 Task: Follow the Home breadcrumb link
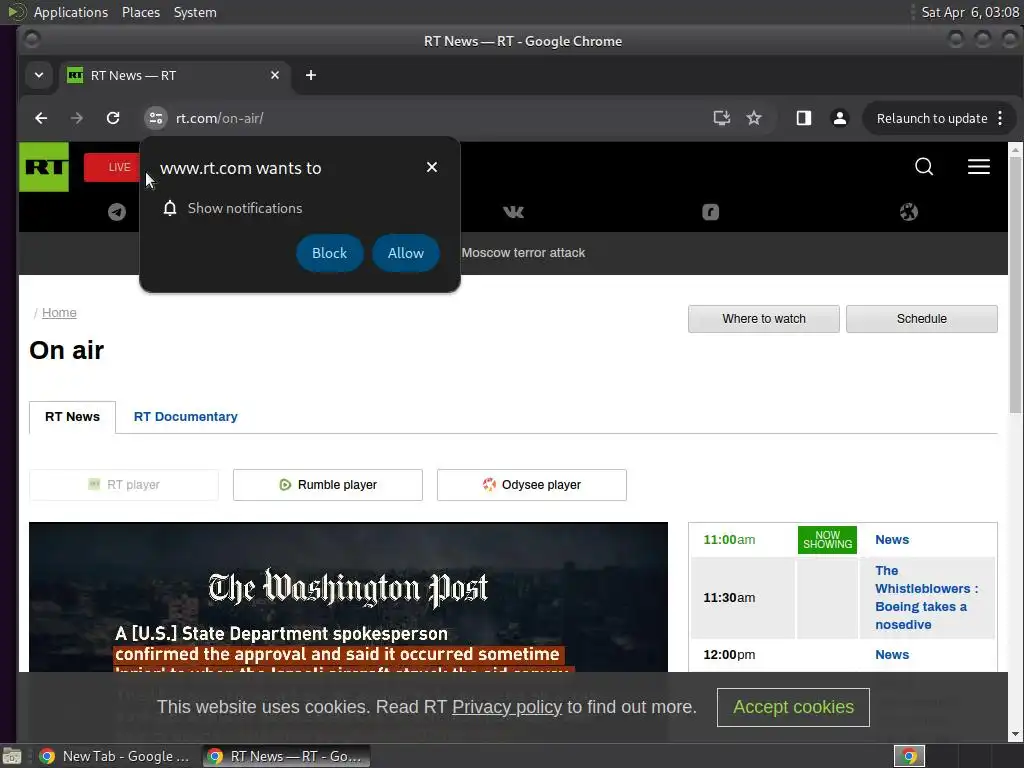tap(59, 313)
